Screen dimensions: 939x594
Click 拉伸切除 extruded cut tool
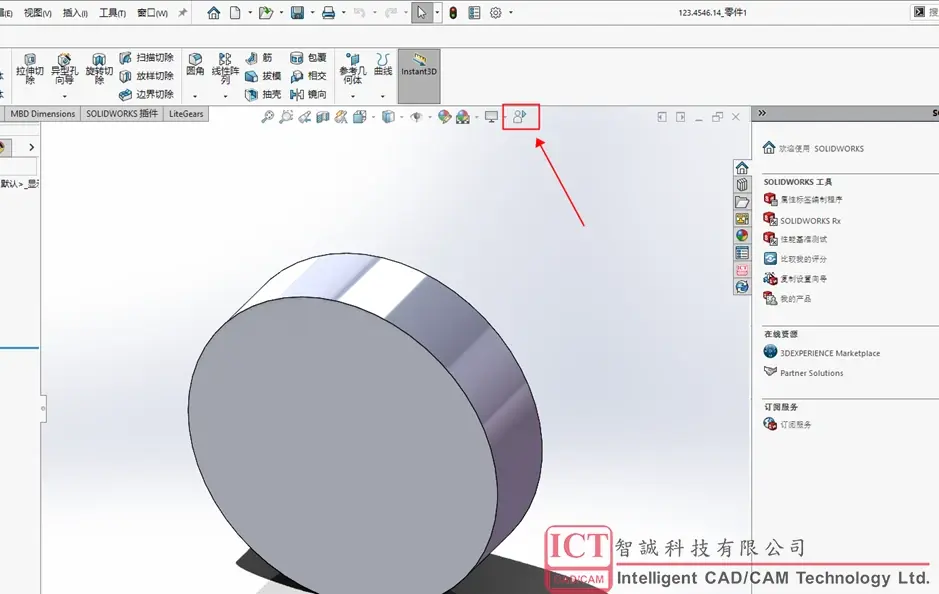click(29, 69)
